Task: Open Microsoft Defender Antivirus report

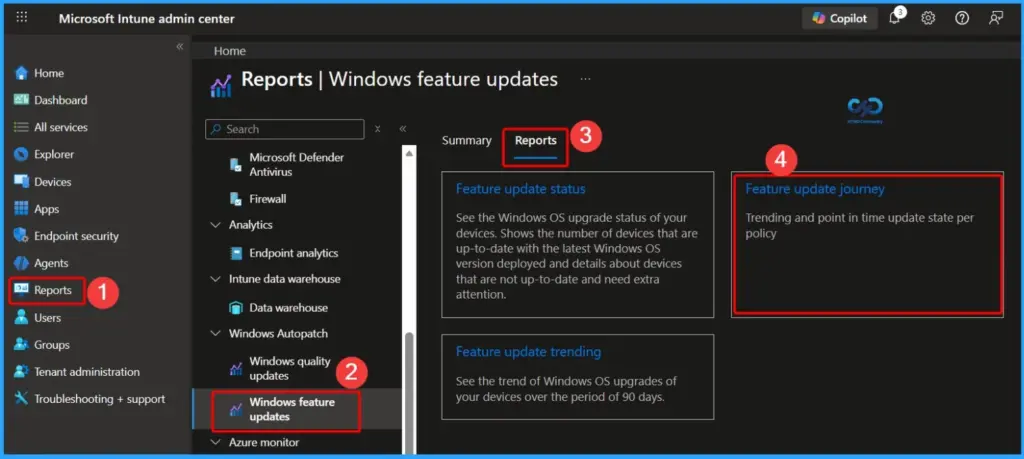Action: (x=296, y=165)
